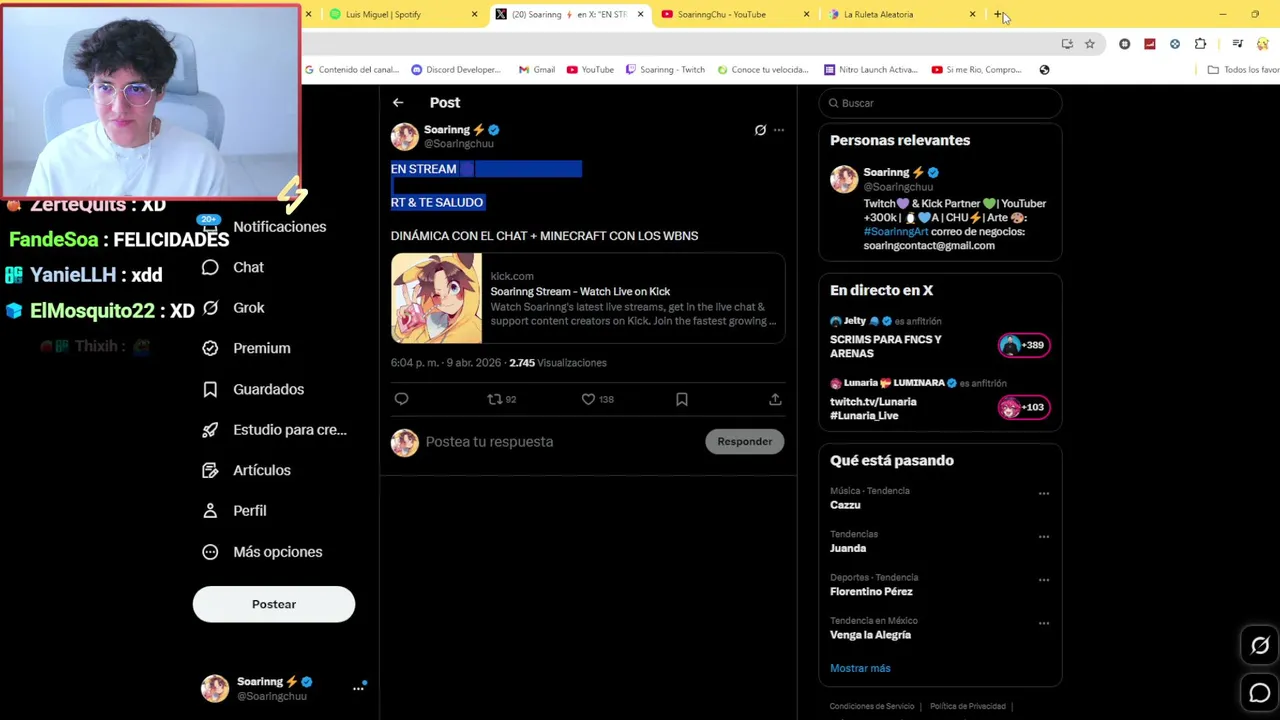Screen dimensions: 1280x720
Task: Open Grok icon on Soarinng's post header
Action: tap(760, 130)
